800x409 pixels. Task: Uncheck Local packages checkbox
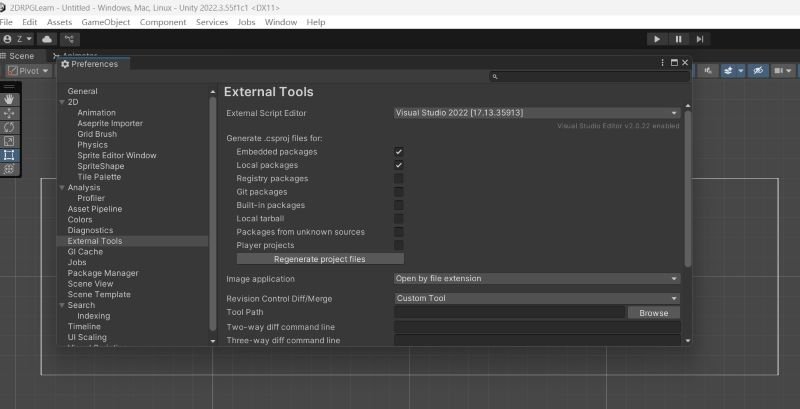pos(398,165)
